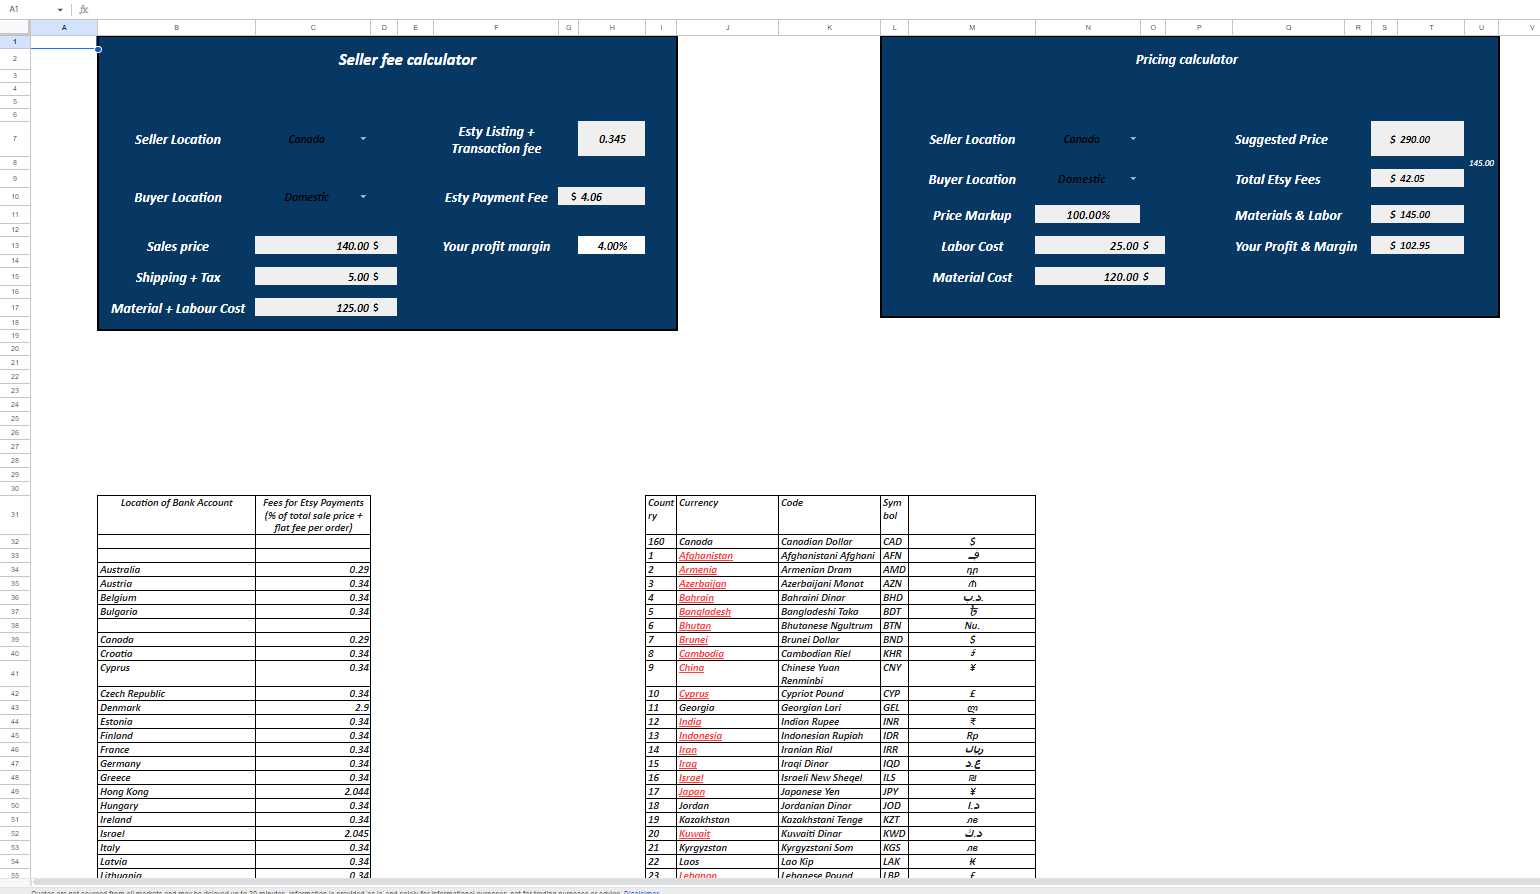Viewport: 1540px width, 894px height.
Task: Click the Georgian Lari cell
Action: 829,708
